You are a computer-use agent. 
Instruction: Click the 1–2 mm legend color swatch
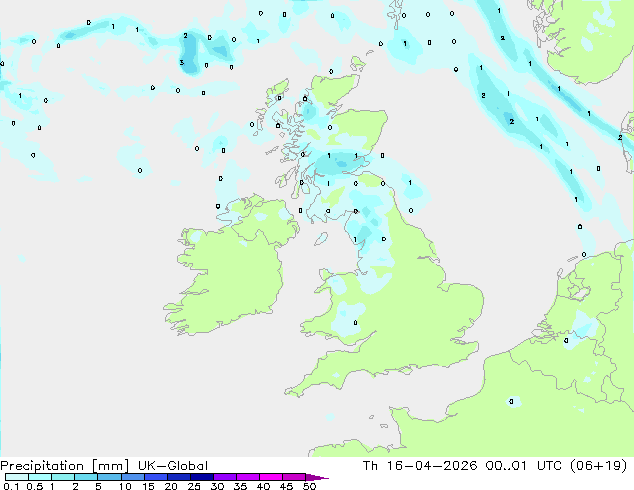(63, 477)
